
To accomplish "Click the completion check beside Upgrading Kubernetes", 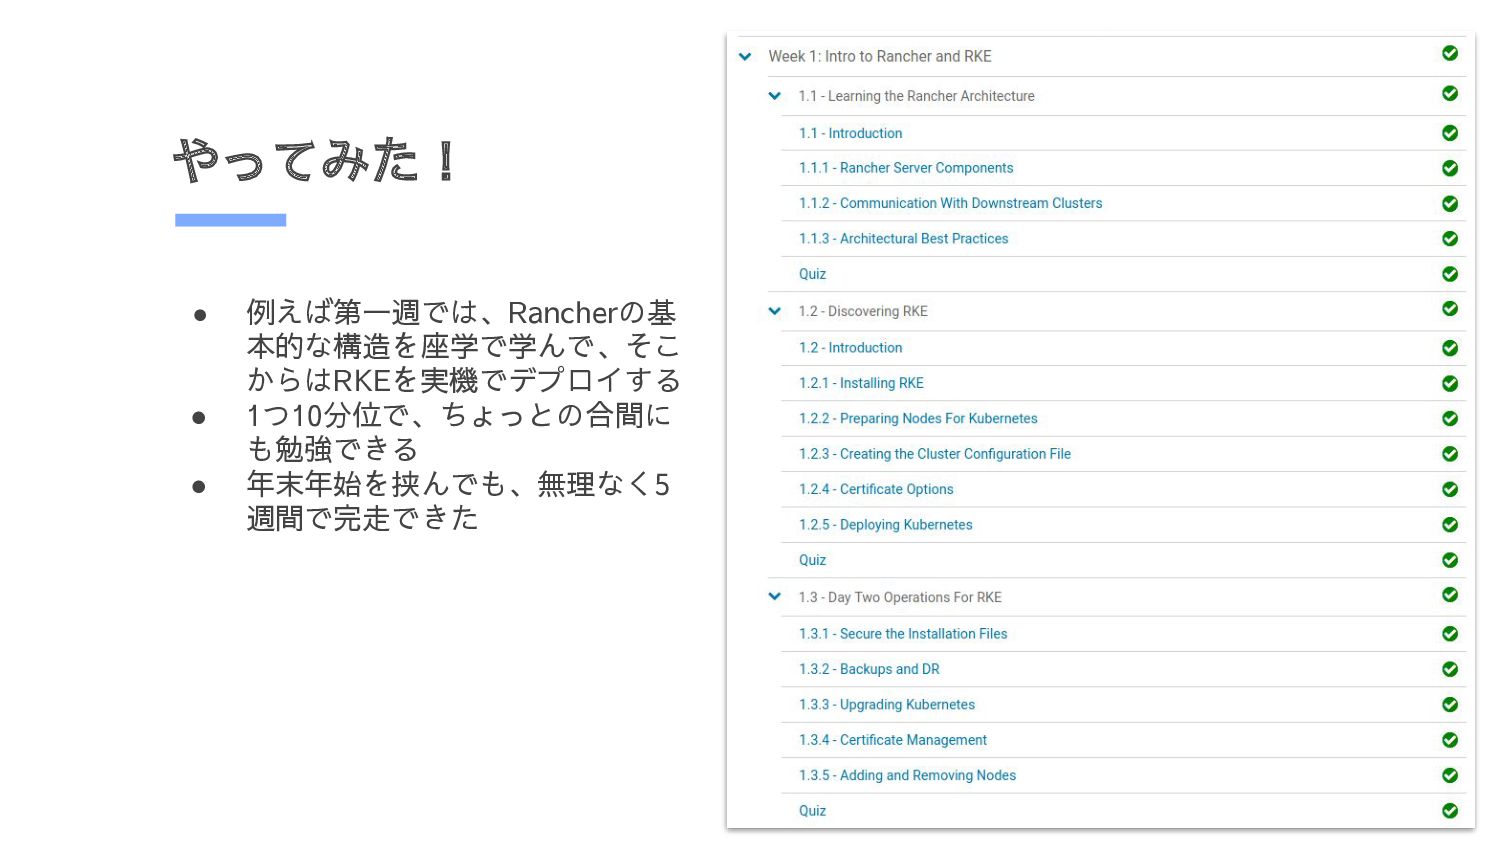I will tap(1450, 705).
